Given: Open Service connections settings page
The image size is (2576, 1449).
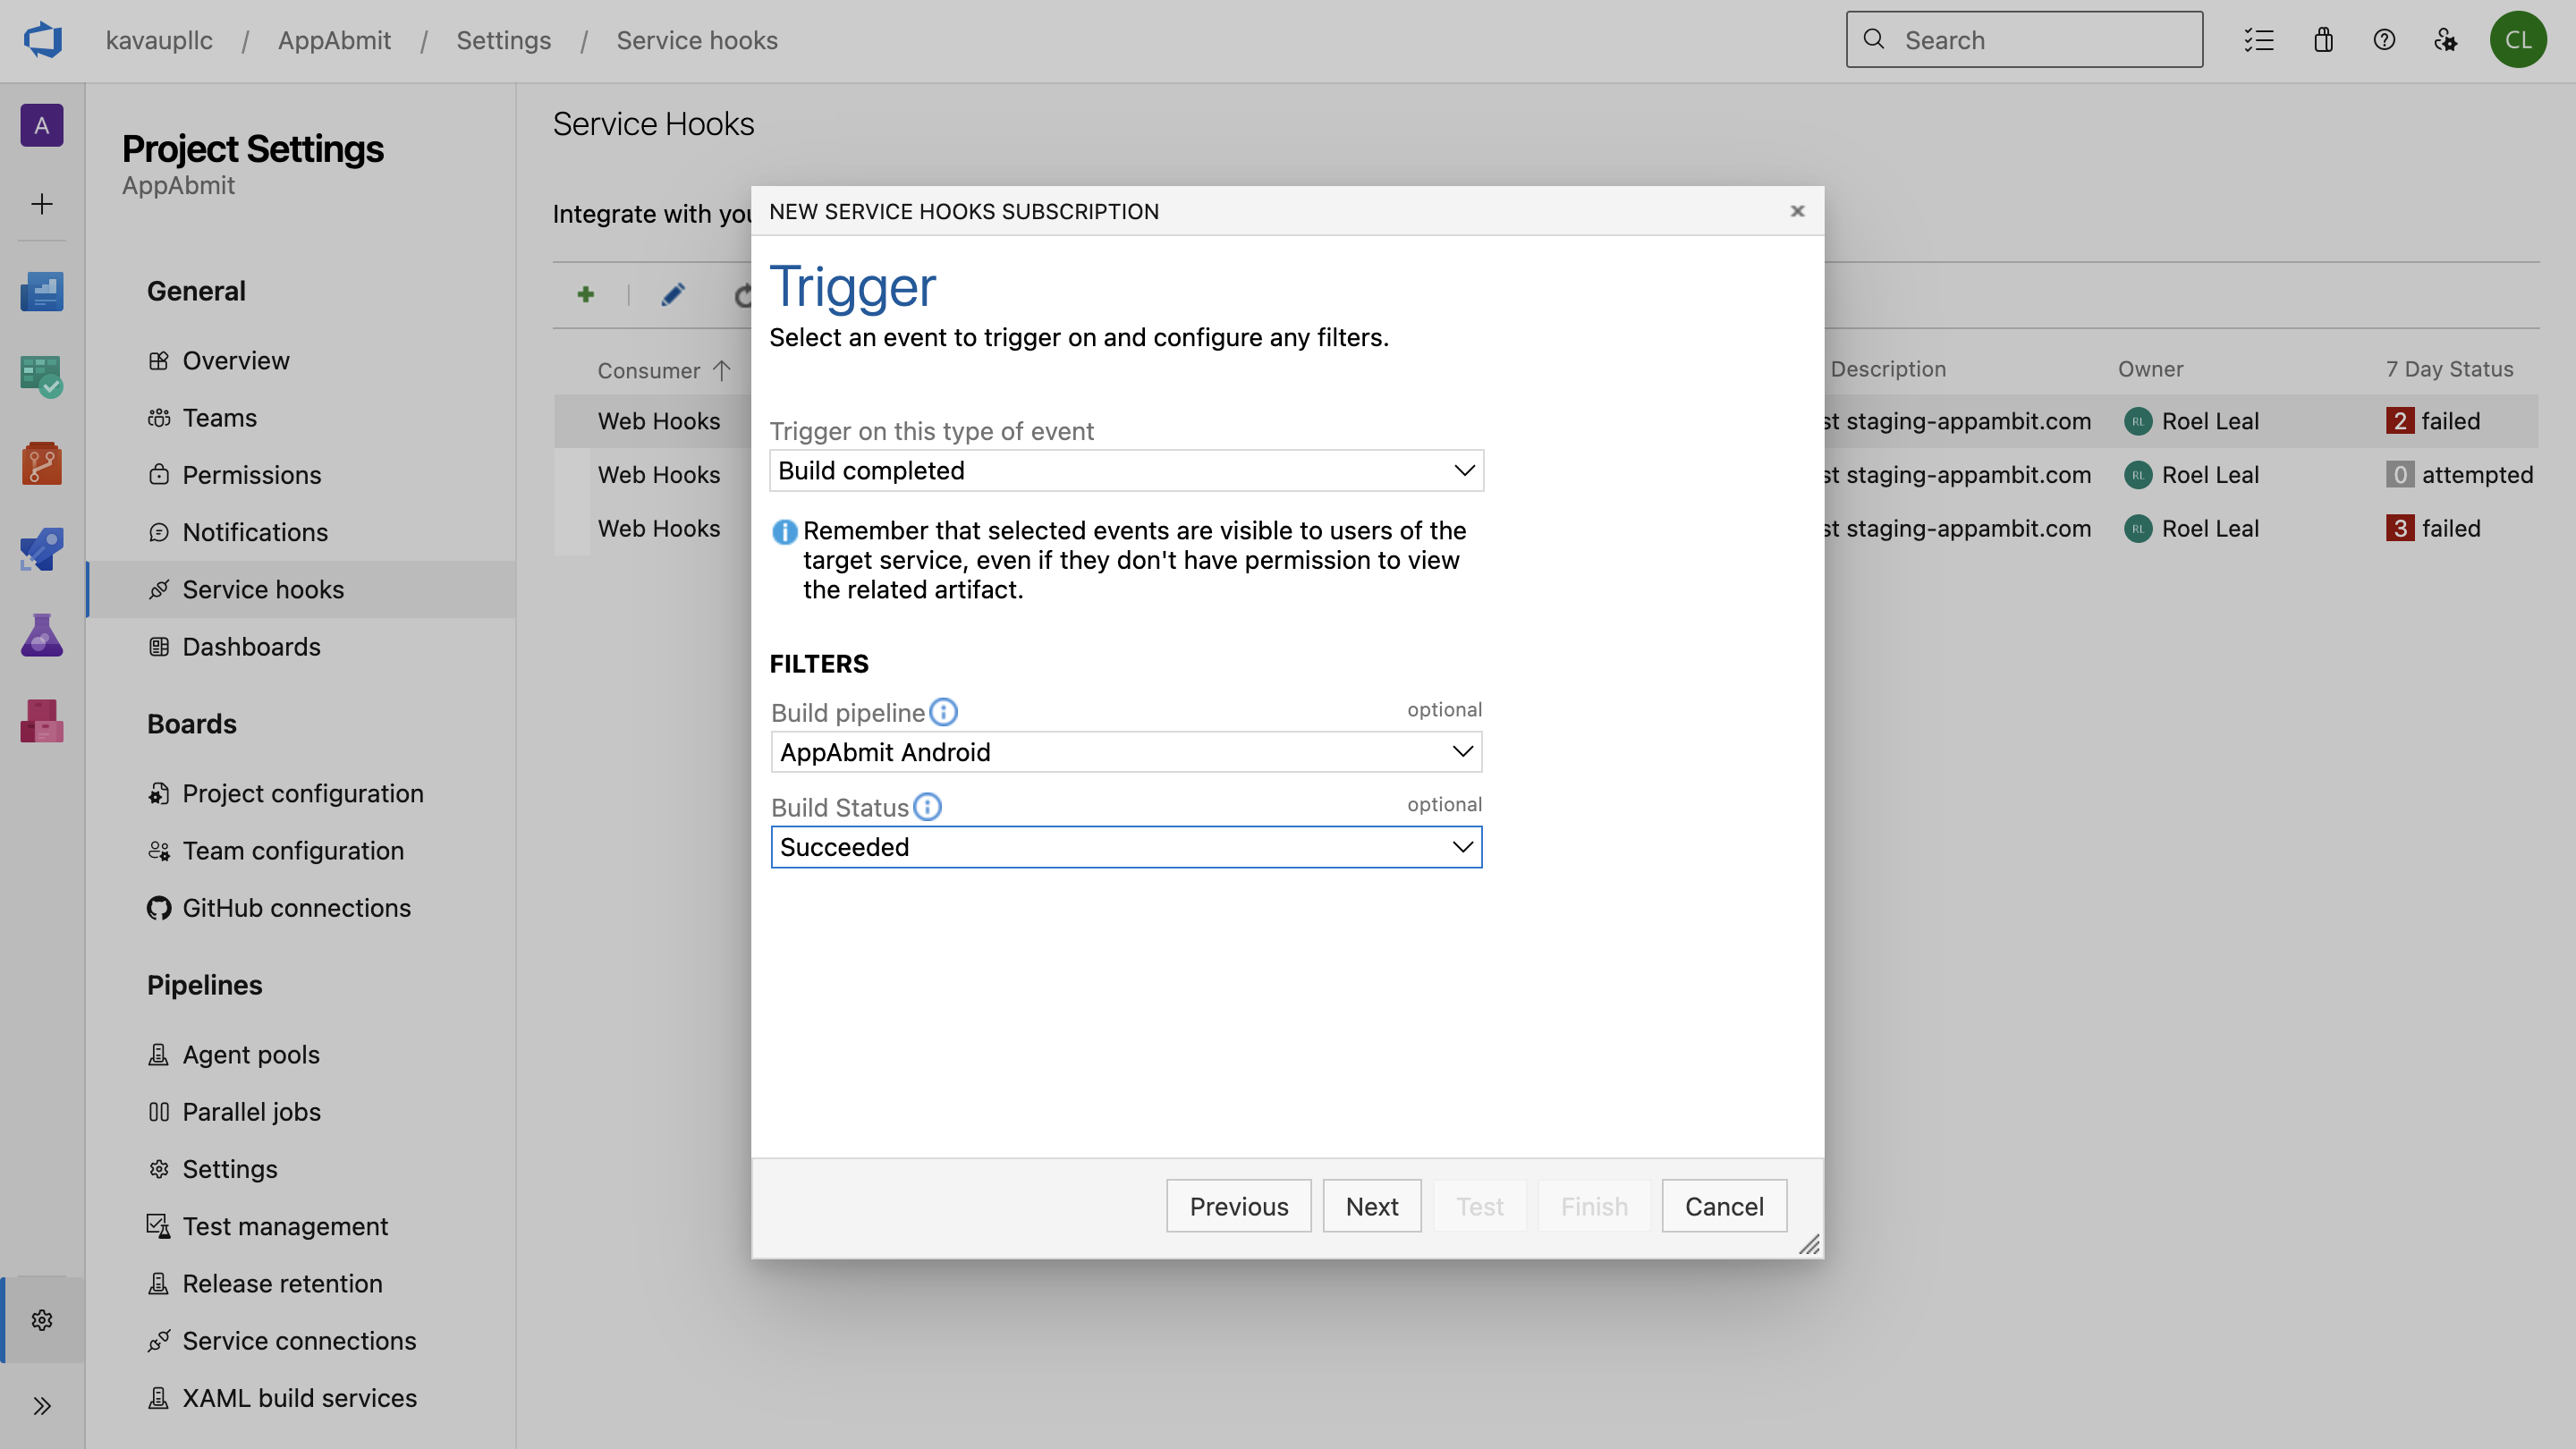Looking at the screenshot, I should click(298, 1340).
